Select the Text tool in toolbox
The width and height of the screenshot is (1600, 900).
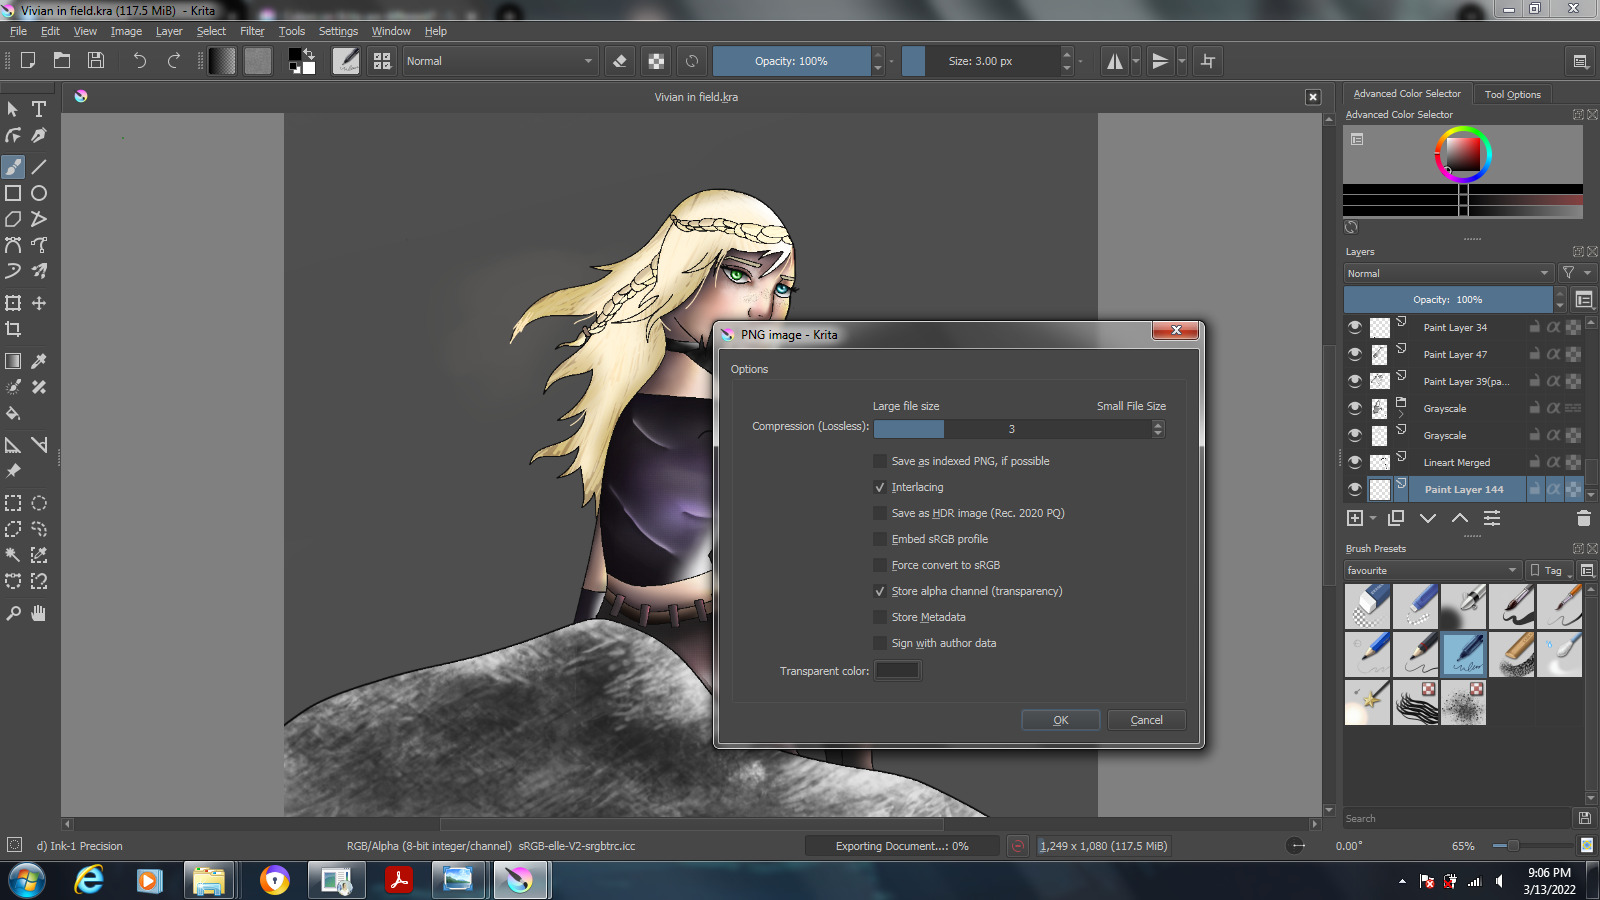tap(39, 109)
